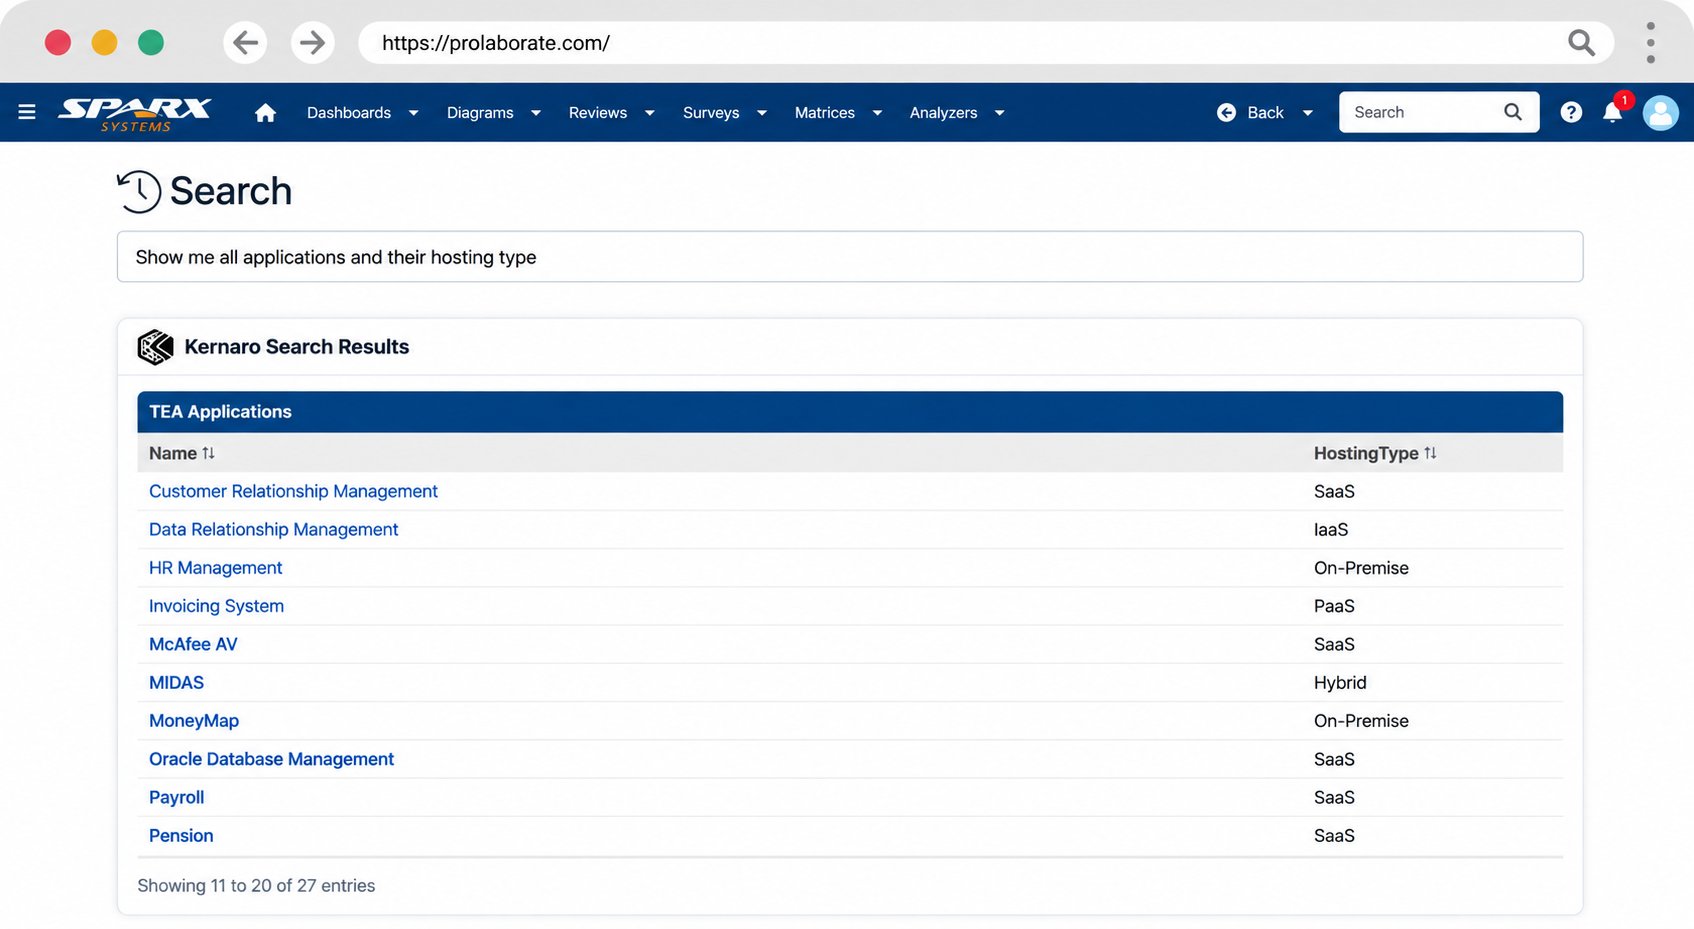The image size is (1694, 929).
Task: Open Data Relationship Management link
Action: coord(273,529)
